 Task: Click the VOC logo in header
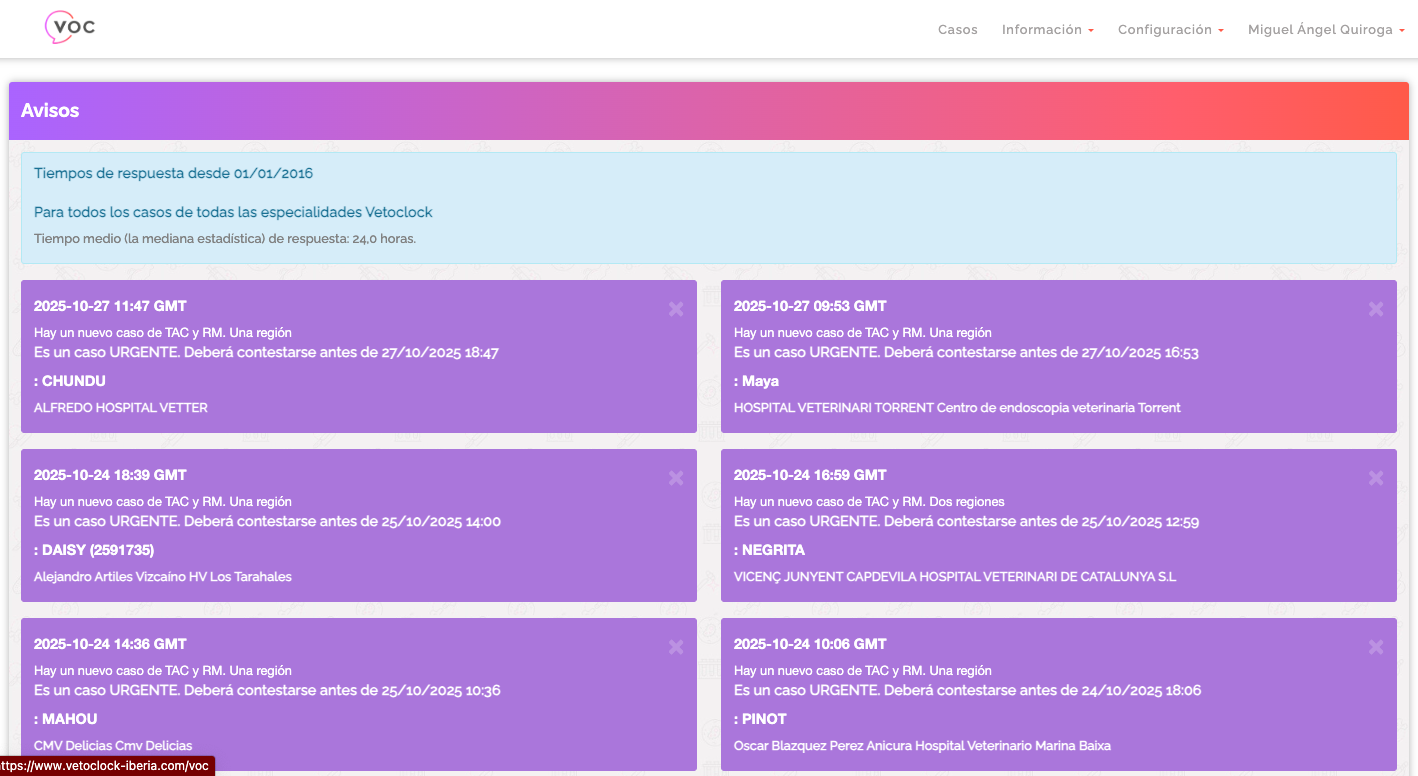point(70,27)
